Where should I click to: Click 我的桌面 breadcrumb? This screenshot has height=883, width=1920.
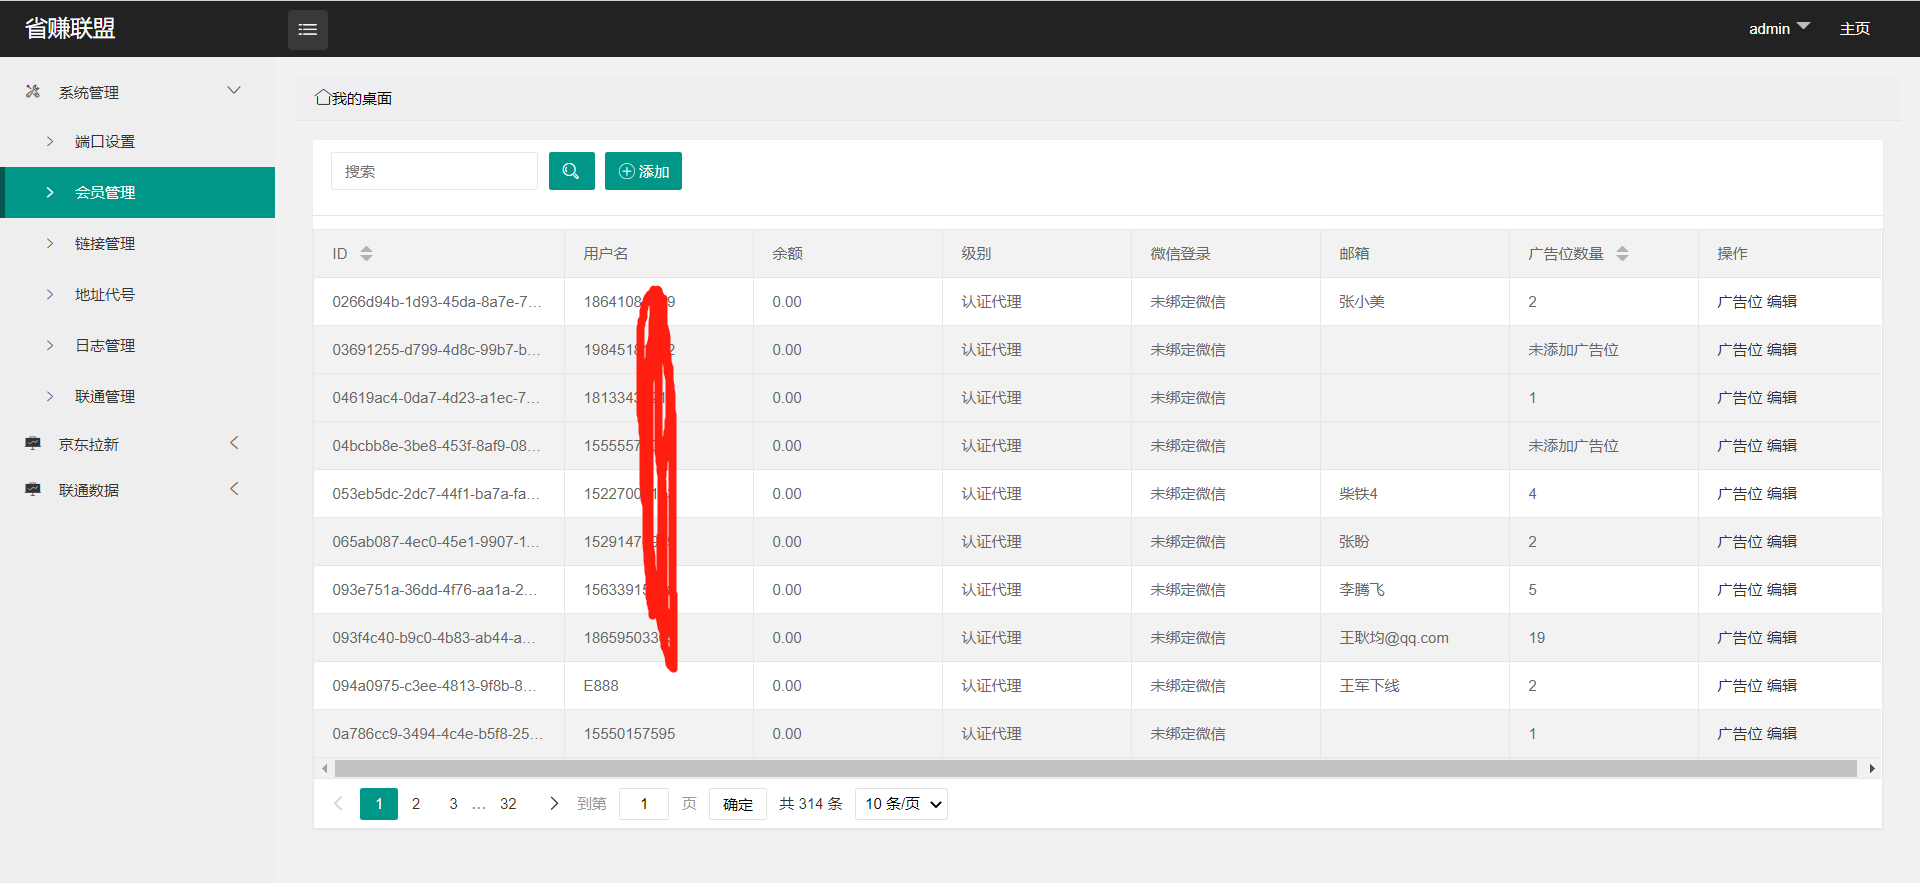(362, 98)
